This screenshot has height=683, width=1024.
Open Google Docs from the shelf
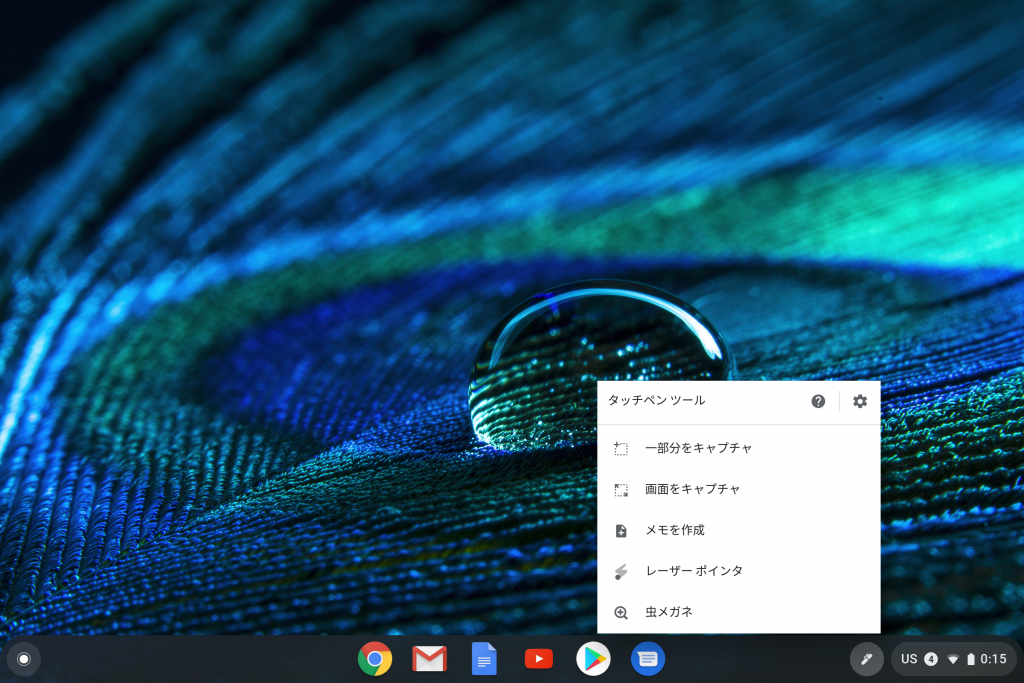484,659
